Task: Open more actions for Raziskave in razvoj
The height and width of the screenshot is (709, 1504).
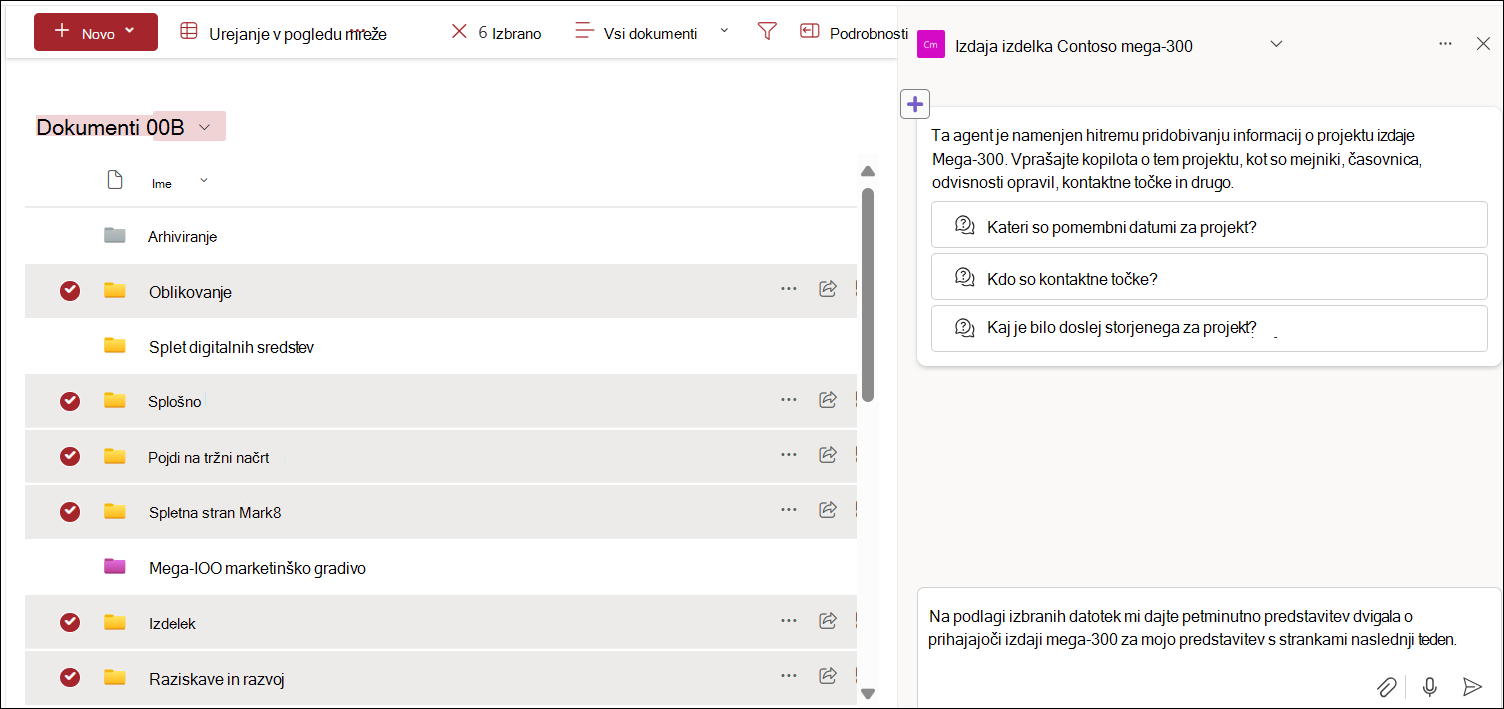Action: (789, 677)
